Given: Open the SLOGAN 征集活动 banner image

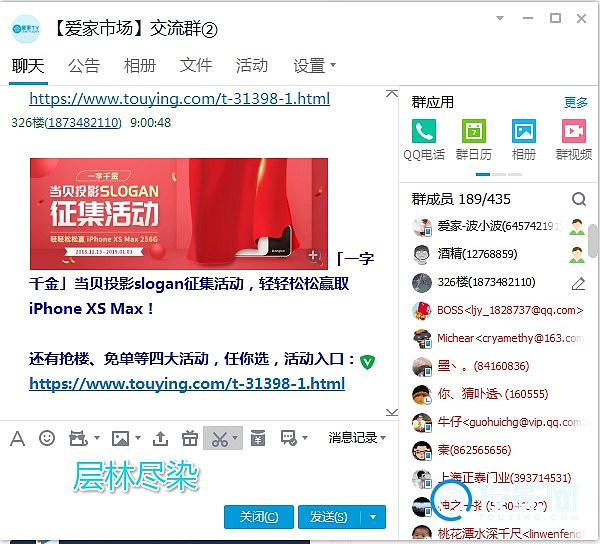Looking at the screenshot, I should (179, 214).
